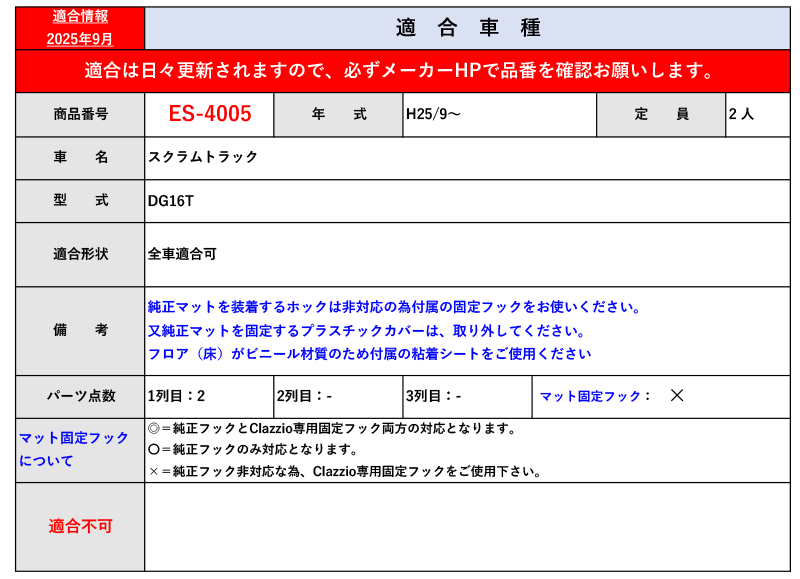Screen dimensions: 800x579
Task: Click the red maker HP warning banner
Action: (x=402, y=71)
